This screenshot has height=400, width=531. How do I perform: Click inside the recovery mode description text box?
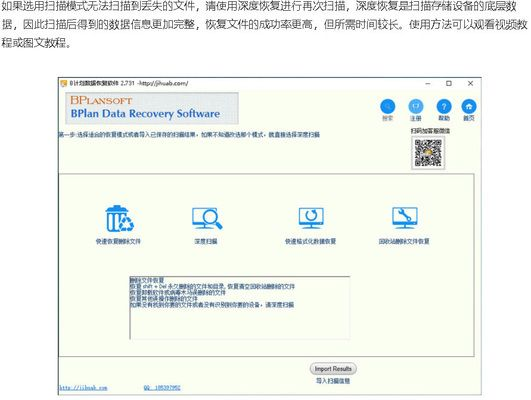point(240,308)
